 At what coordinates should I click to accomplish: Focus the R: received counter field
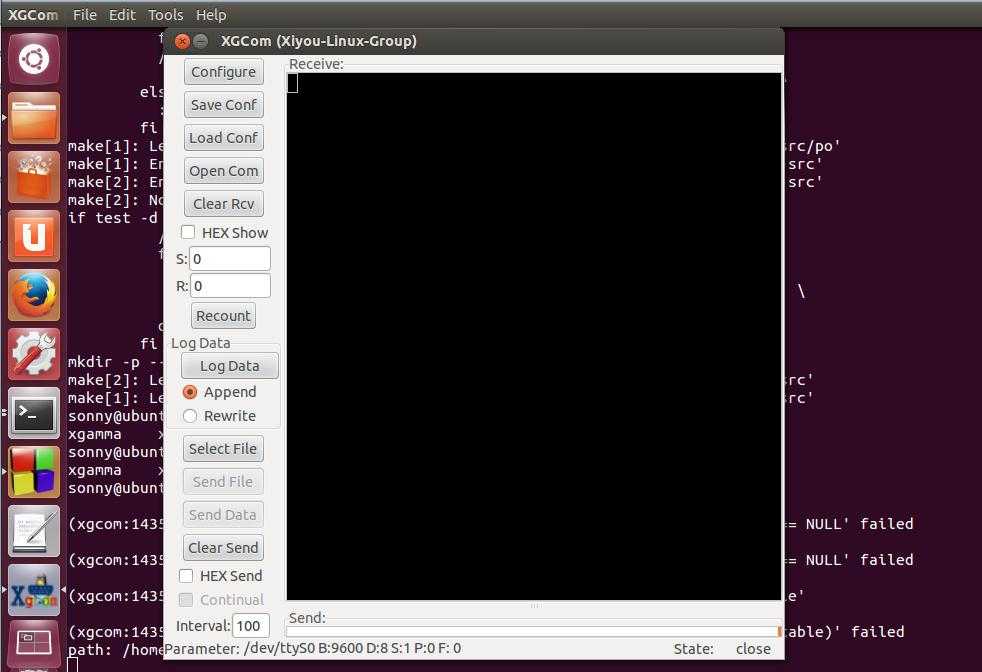tap(230, 286)
